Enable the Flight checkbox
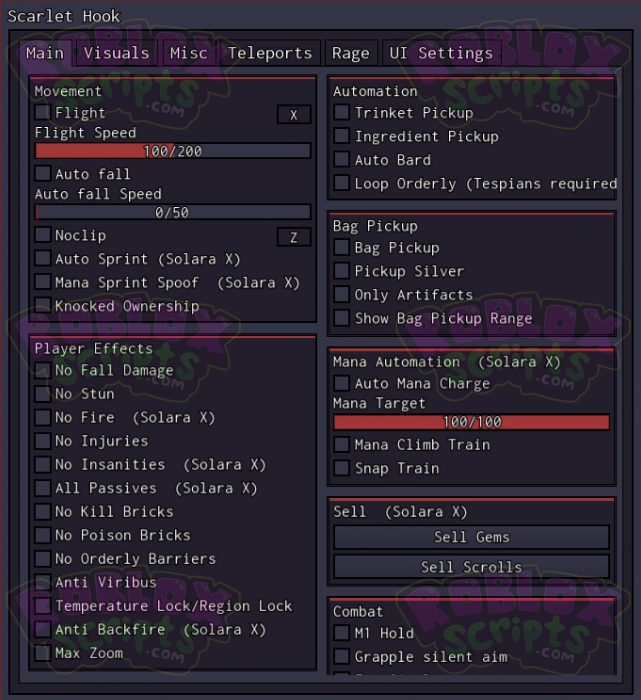Image resolution: width=641 pixels, height=700 pixels. (43, 113)
